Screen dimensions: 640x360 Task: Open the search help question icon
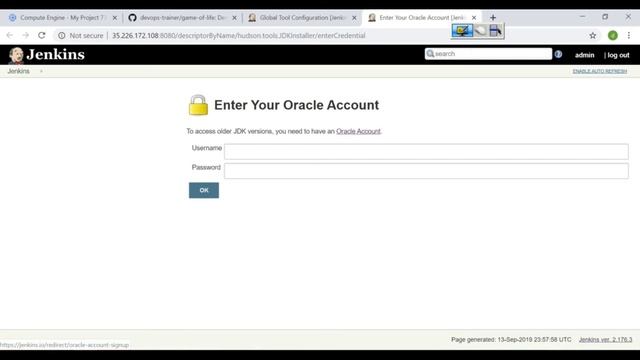558,54
